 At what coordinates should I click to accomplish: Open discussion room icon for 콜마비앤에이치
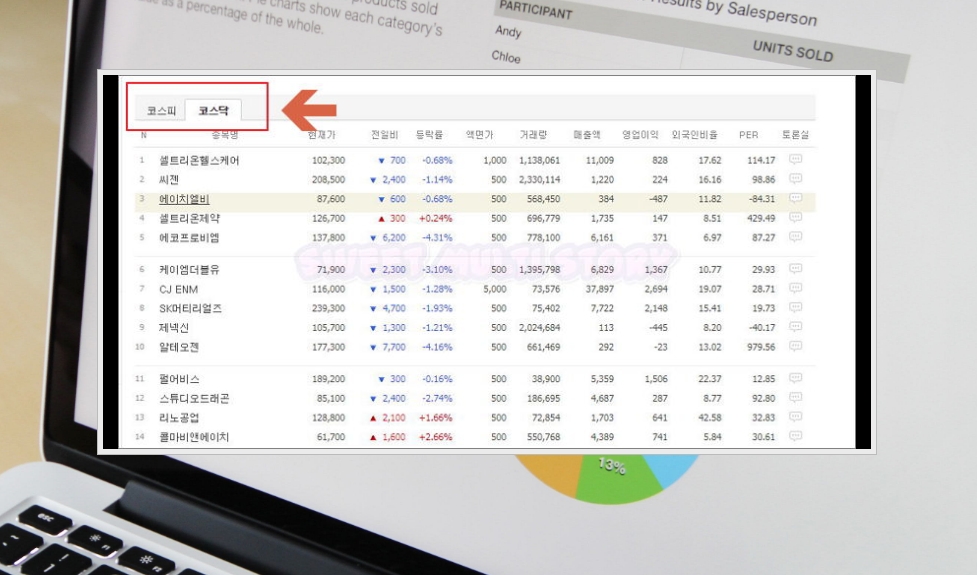(795, 436)
